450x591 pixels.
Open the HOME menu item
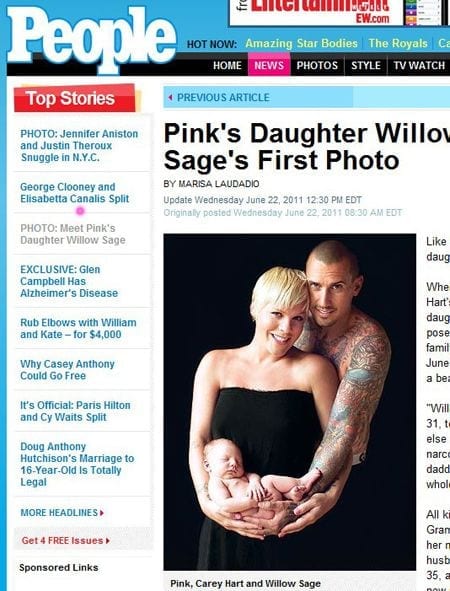point(227,66)
